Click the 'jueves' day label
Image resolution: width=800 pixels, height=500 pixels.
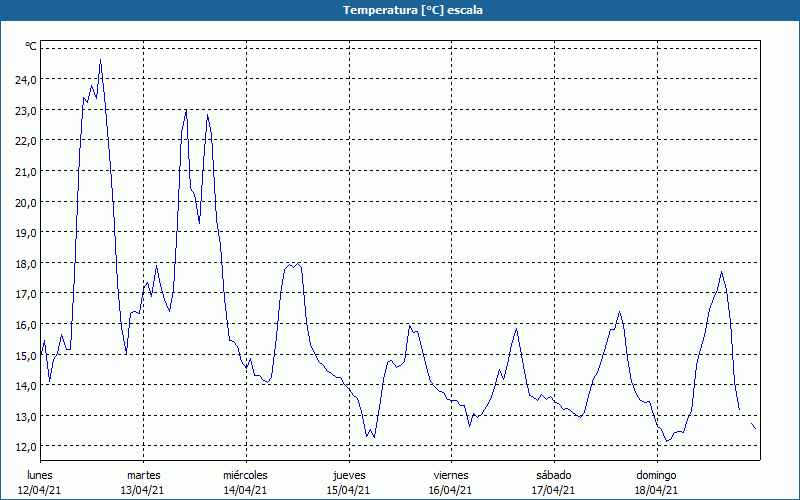click(x=349, y=475)
